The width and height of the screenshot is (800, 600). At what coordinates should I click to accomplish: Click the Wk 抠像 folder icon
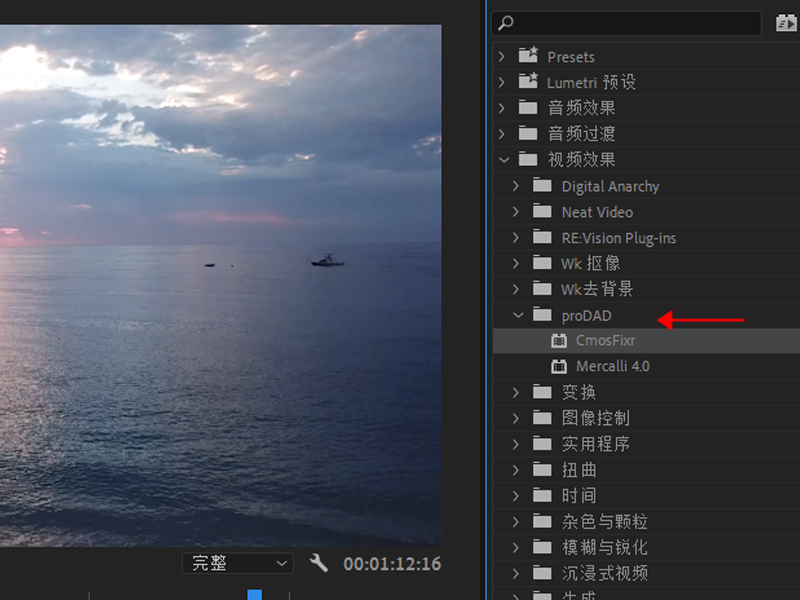[542, 263]
